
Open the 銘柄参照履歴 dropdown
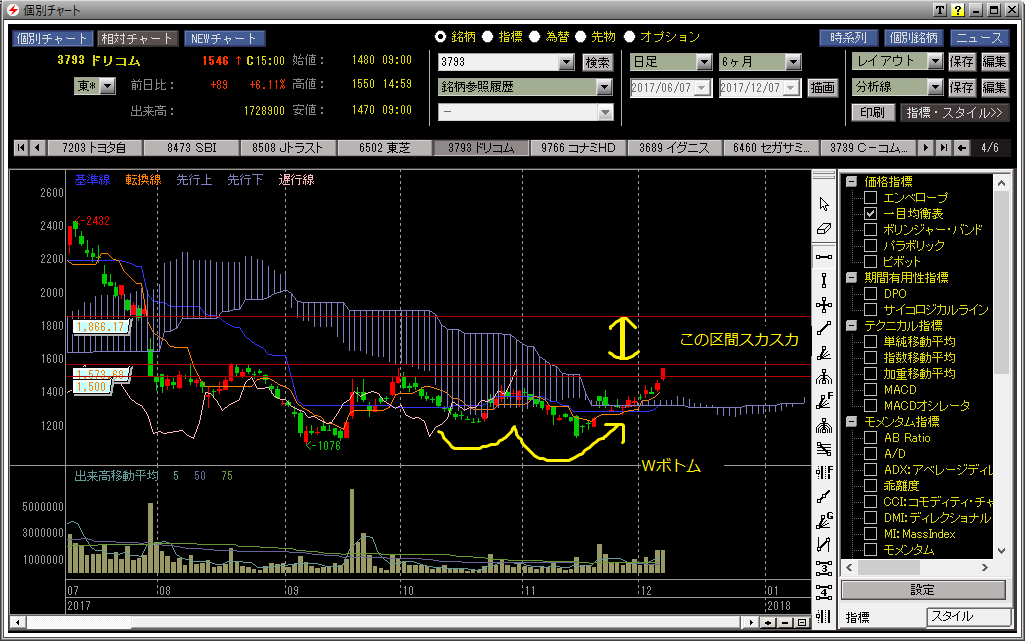(x=604, y=87)
